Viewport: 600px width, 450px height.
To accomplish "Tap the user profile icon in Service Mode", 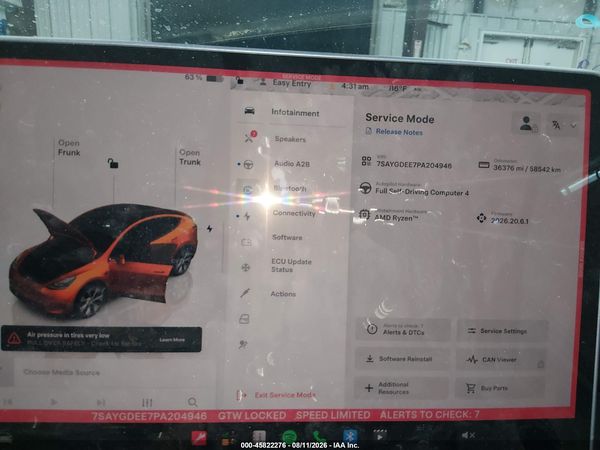I will click(526, 124).
